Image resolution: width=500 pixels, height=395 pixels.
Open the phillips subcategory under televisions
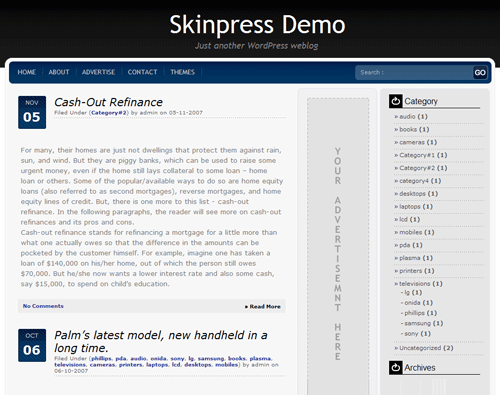click(x=414, y=313)
